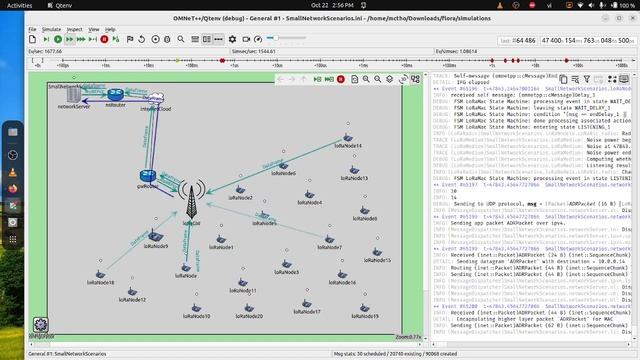The image size is (640, 360).
Task: Click the simulation time display 47 400s
Action: point(588,40)
